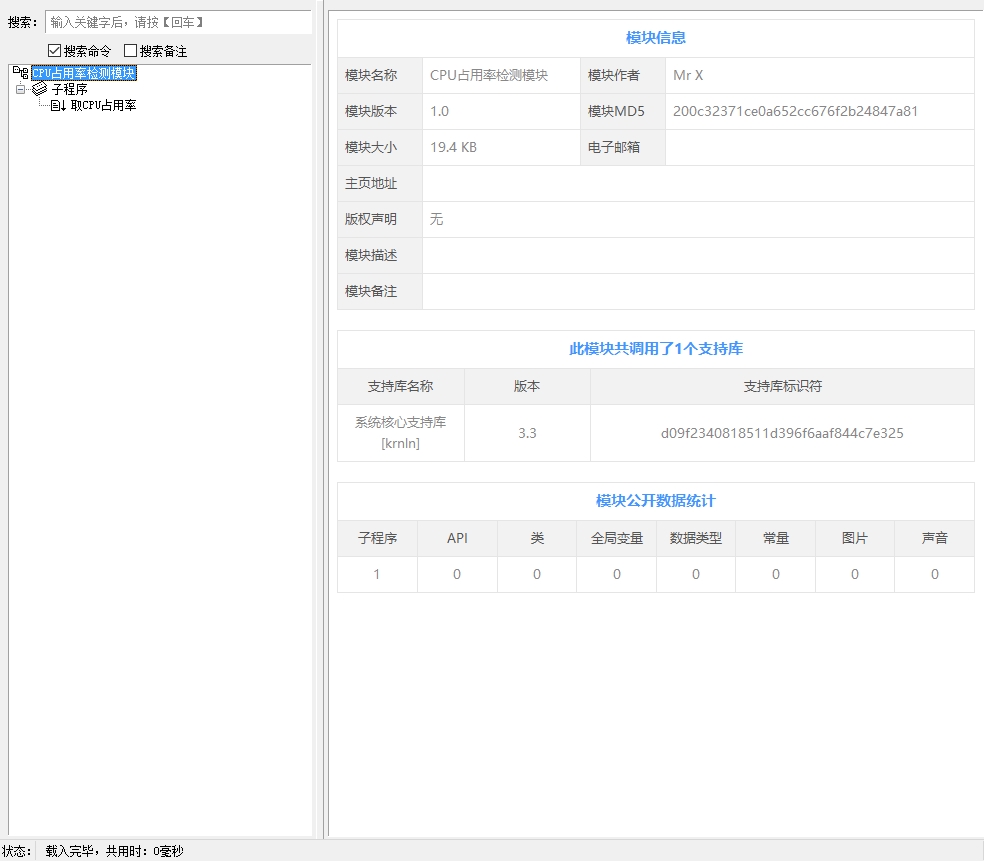The image size is (984, 861).
Task: Click the module author value Mr X
Action: coord(688,75)
